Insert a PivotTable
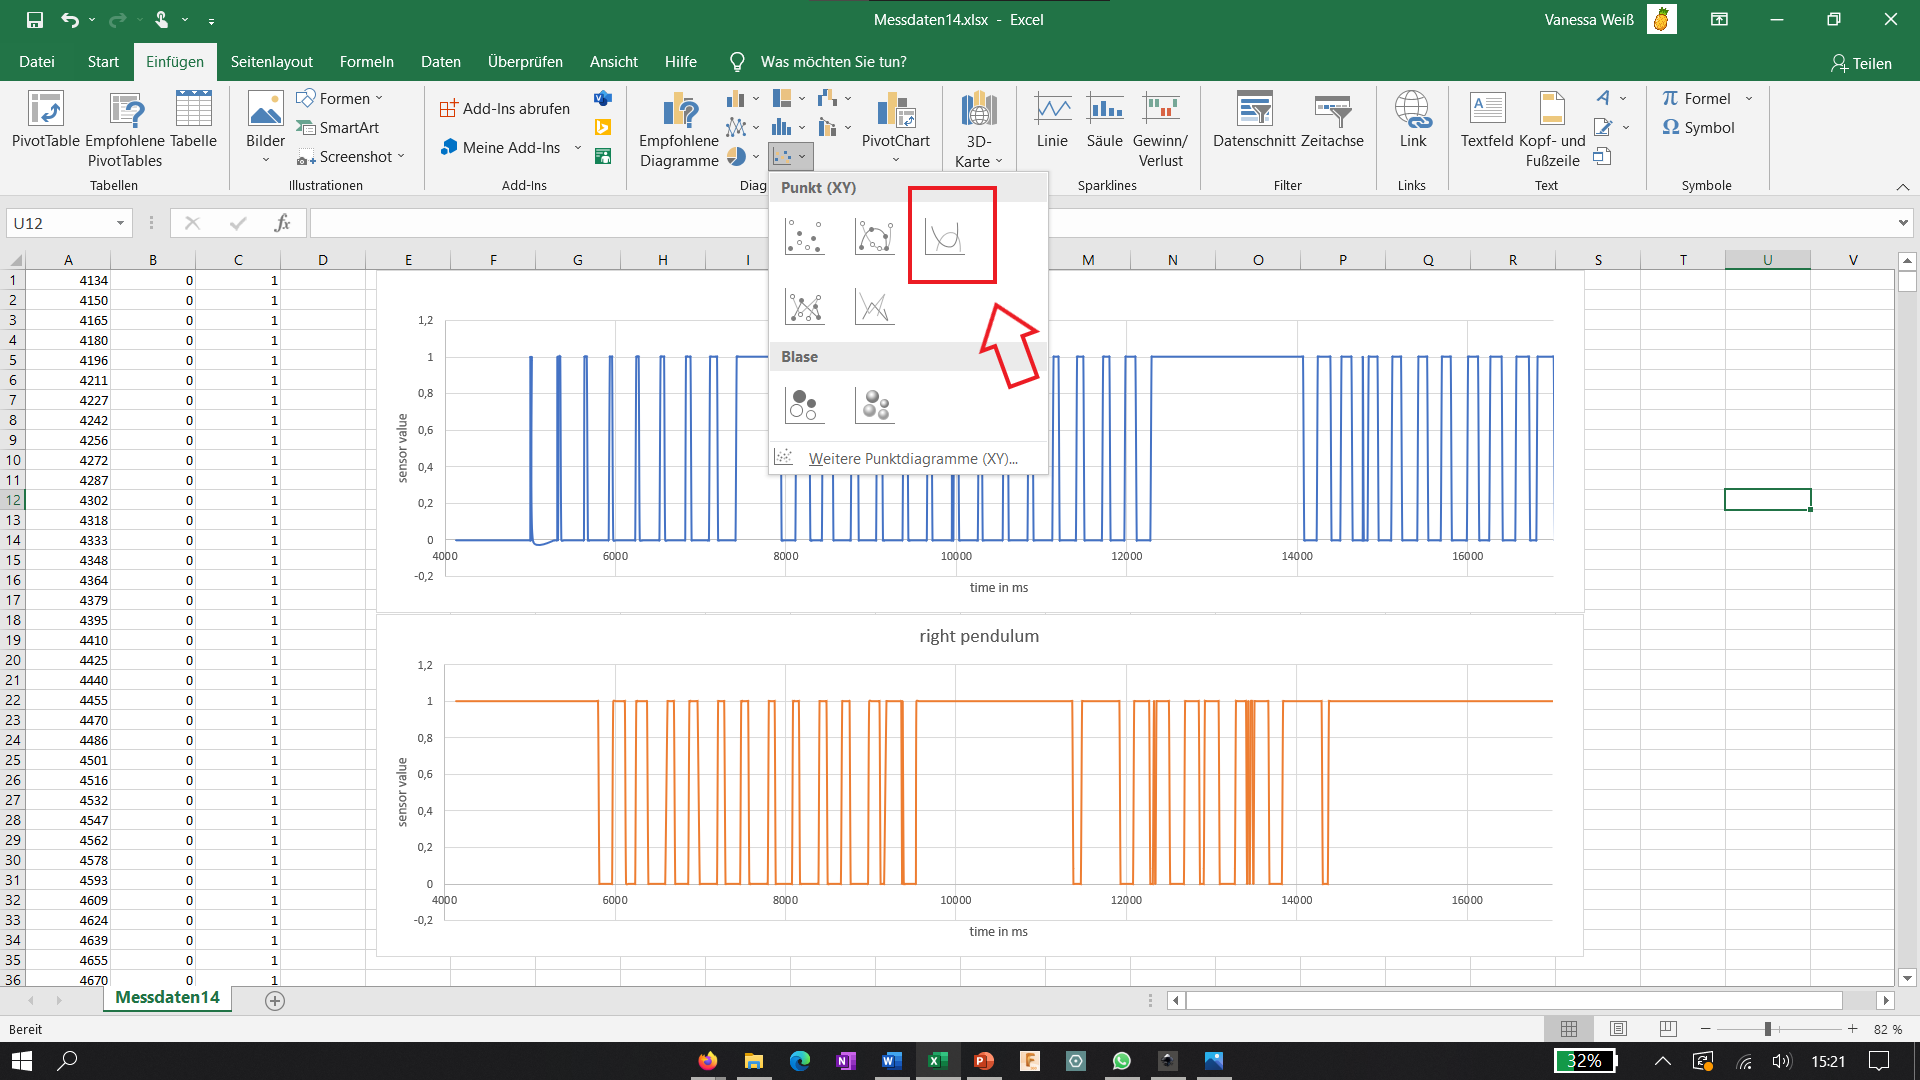The image size is (1920, 1080). (45, 120)
